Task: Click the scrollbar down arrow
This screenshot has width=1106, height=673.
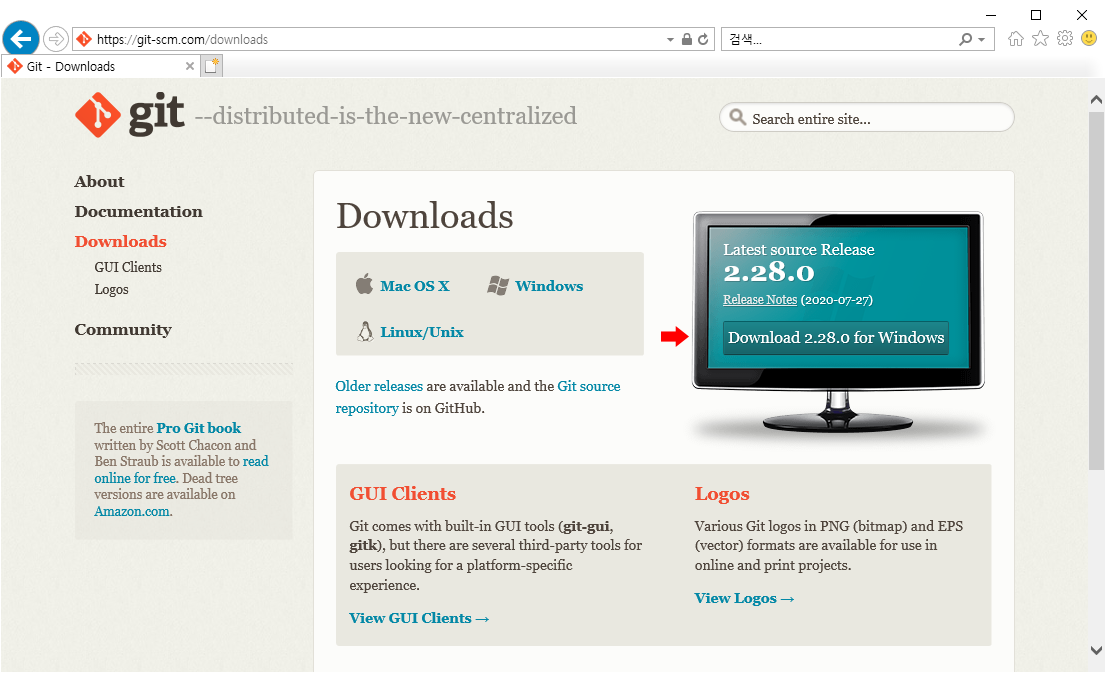Action: pos(1096,650)
